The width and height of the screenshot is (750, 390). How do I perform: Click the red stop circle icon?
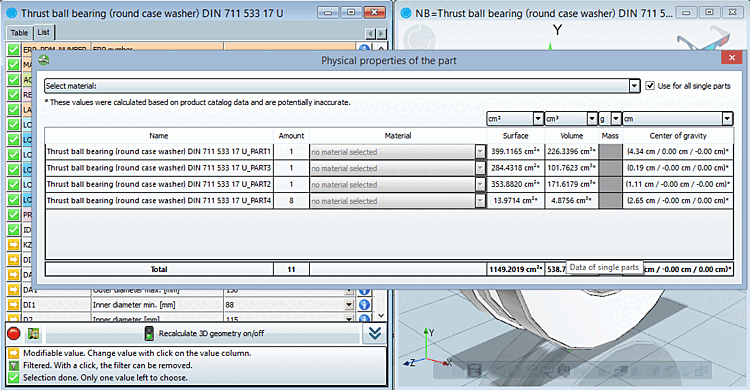click(14, 334)
